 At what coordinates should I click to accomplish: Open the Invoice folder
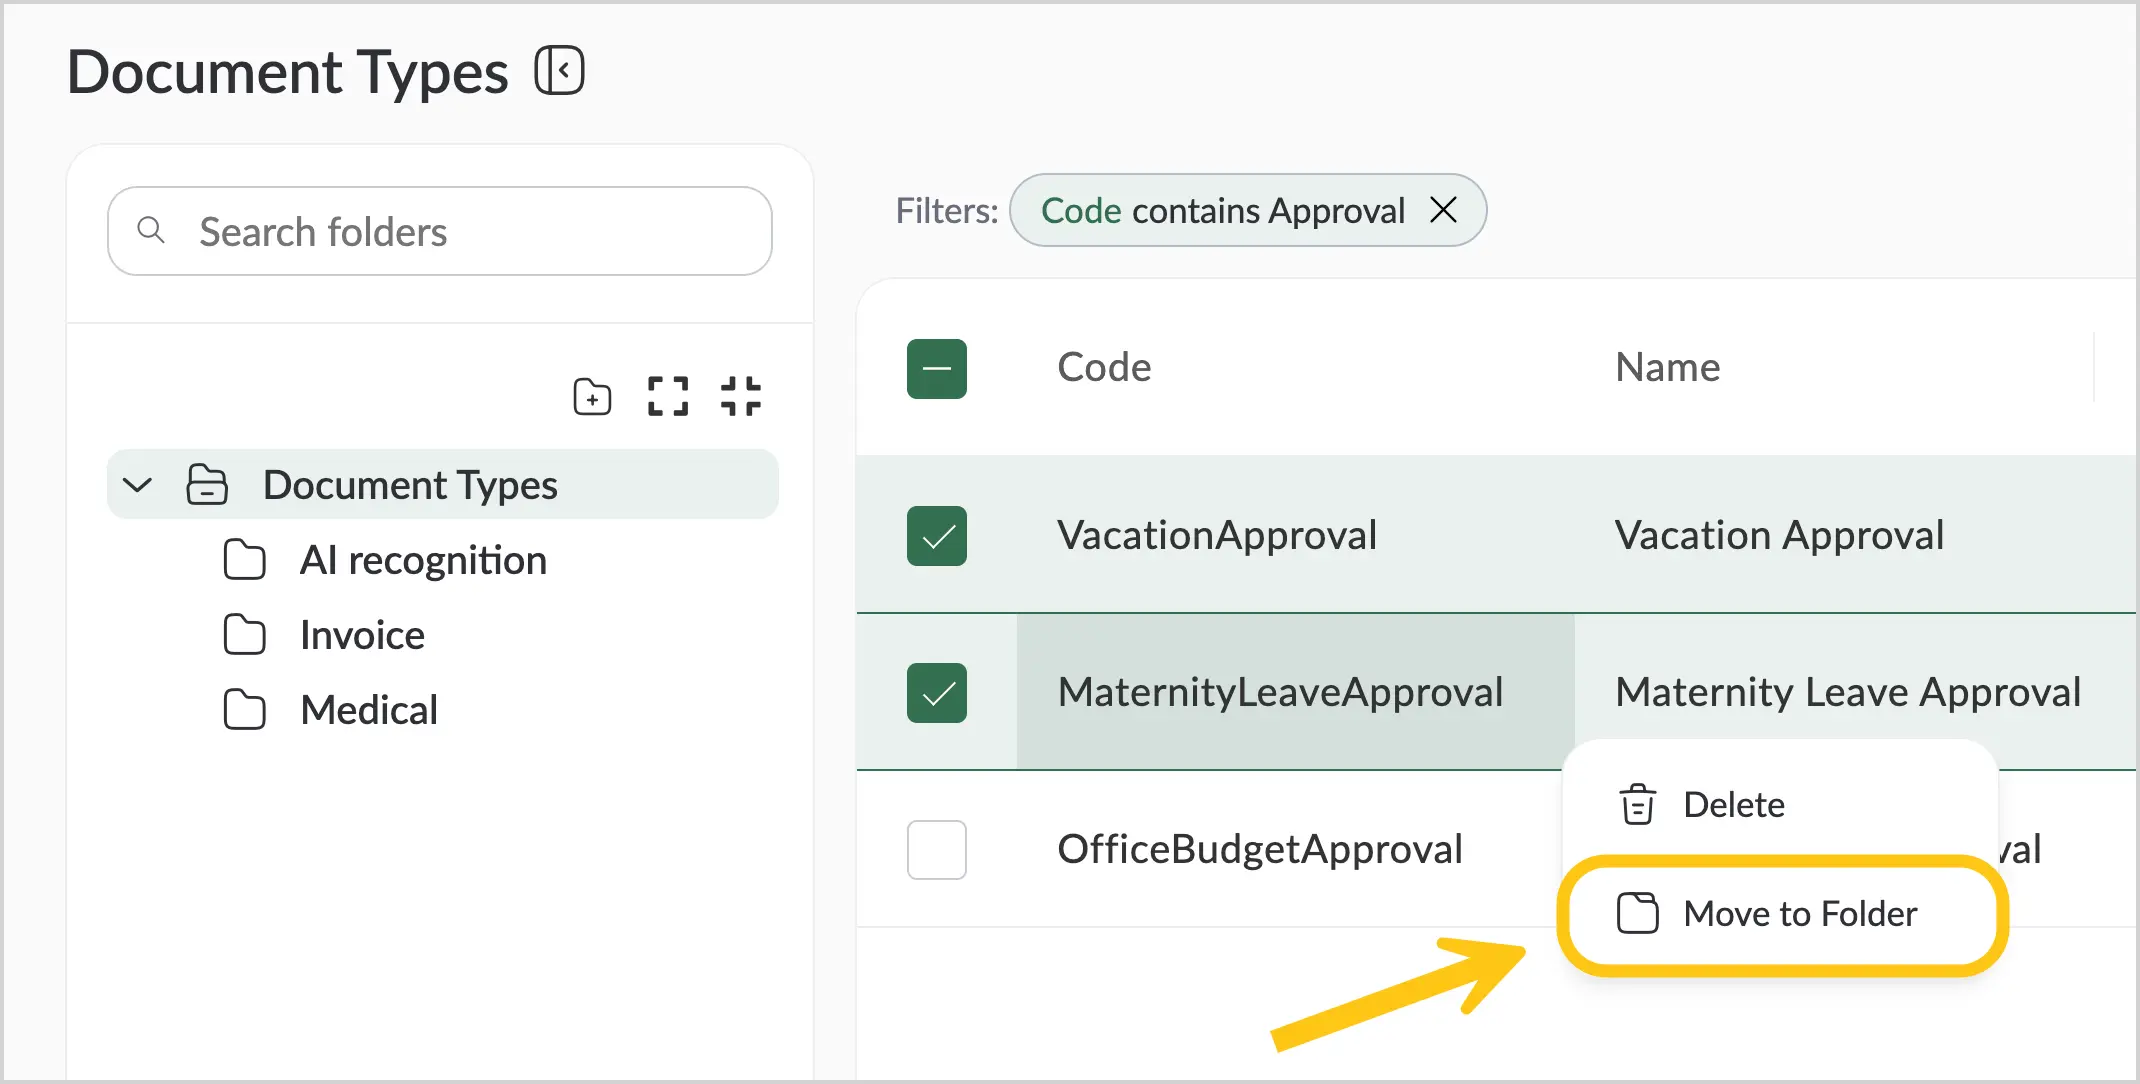[362, 635]
